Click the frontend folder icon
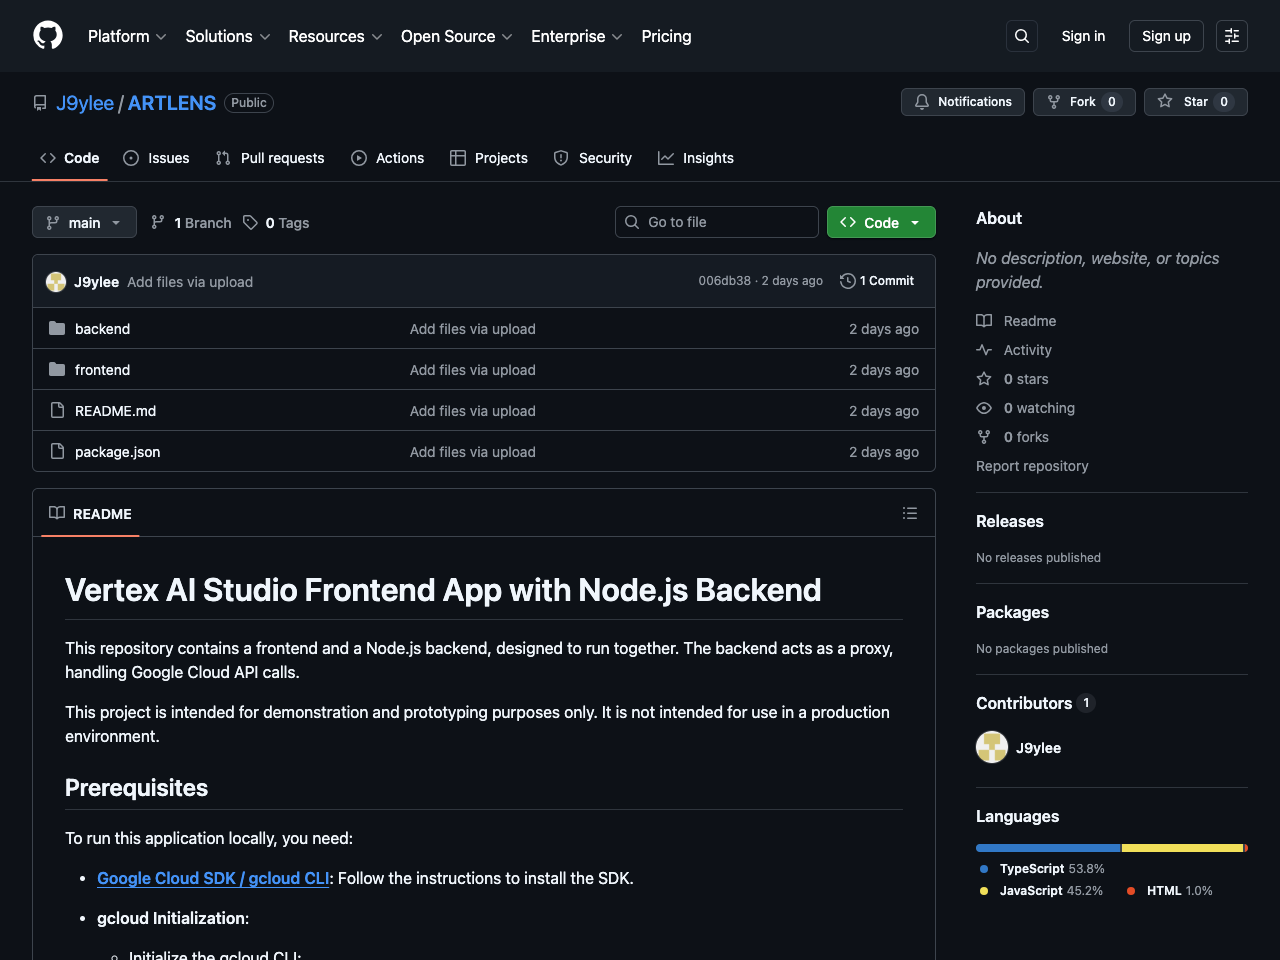 (x=57, y=370)
